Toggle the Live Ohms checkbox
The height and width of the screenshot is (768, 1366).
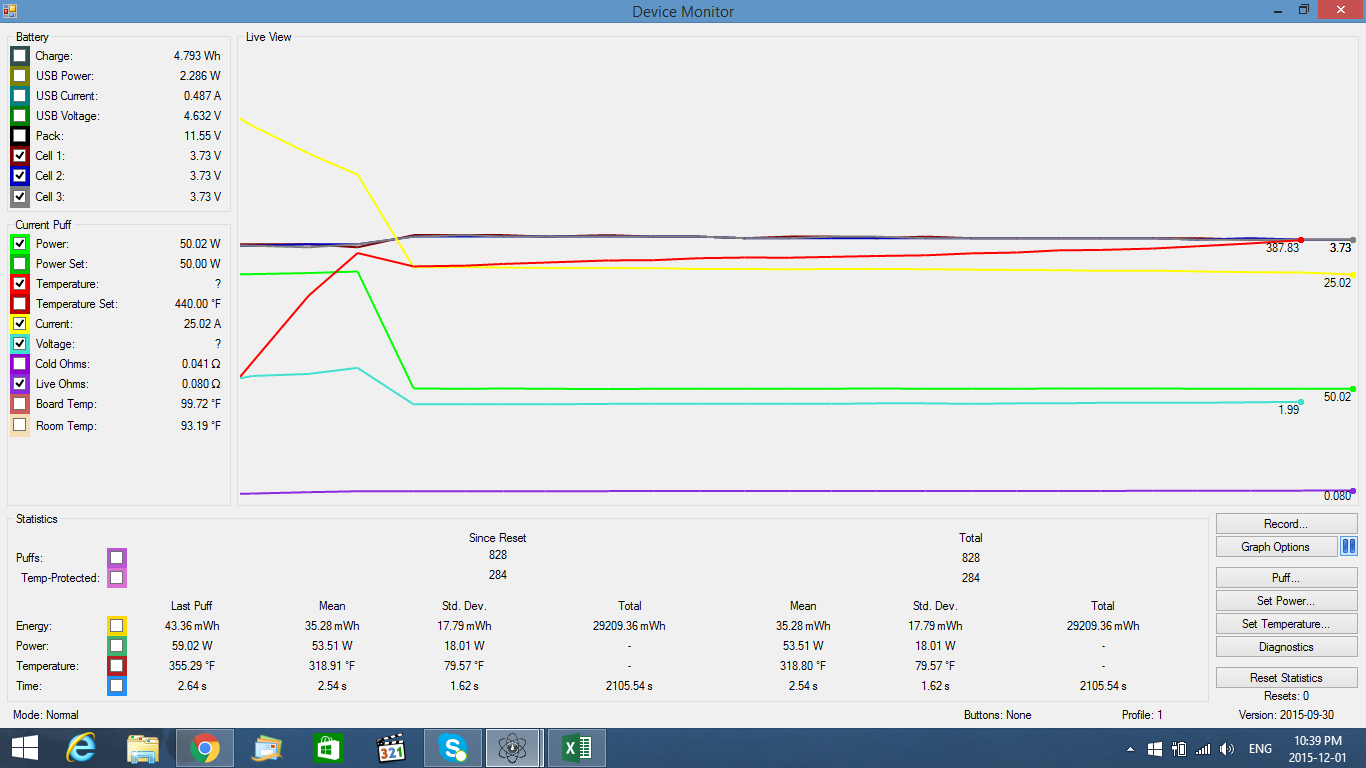click(x=20, y=384)
